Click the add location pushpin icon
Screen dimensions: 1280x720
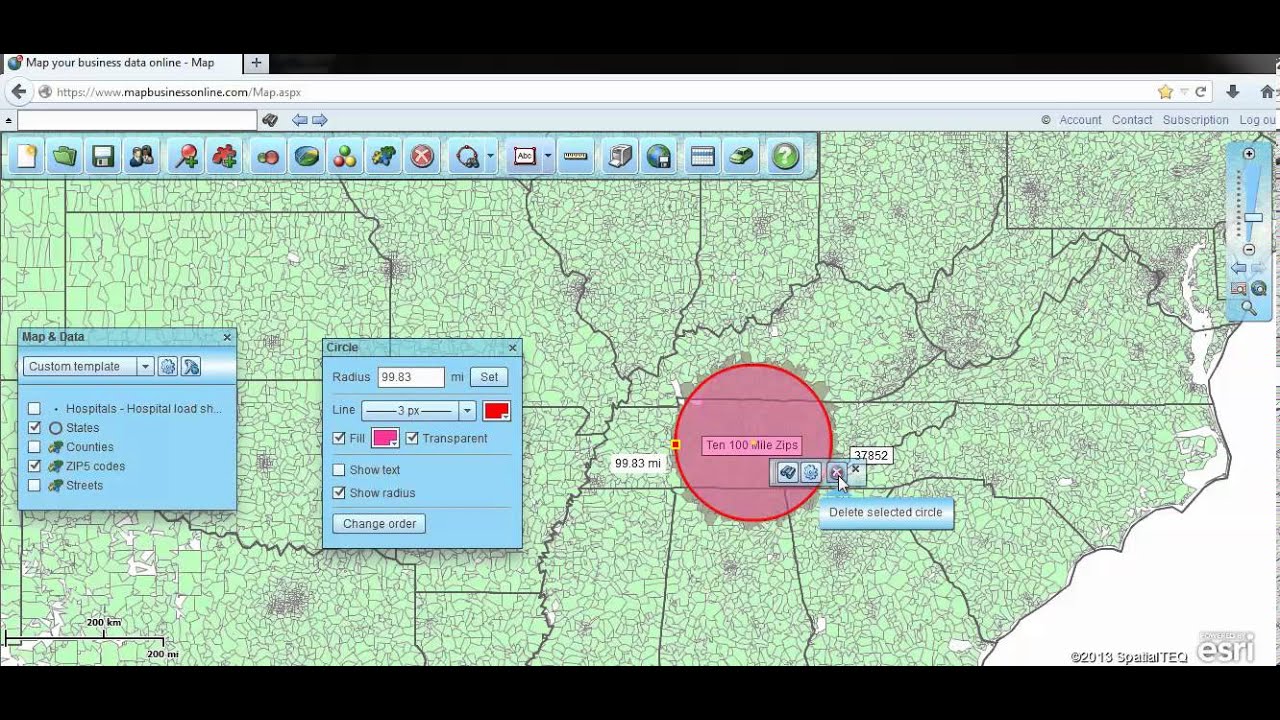[x=187, y=157]
